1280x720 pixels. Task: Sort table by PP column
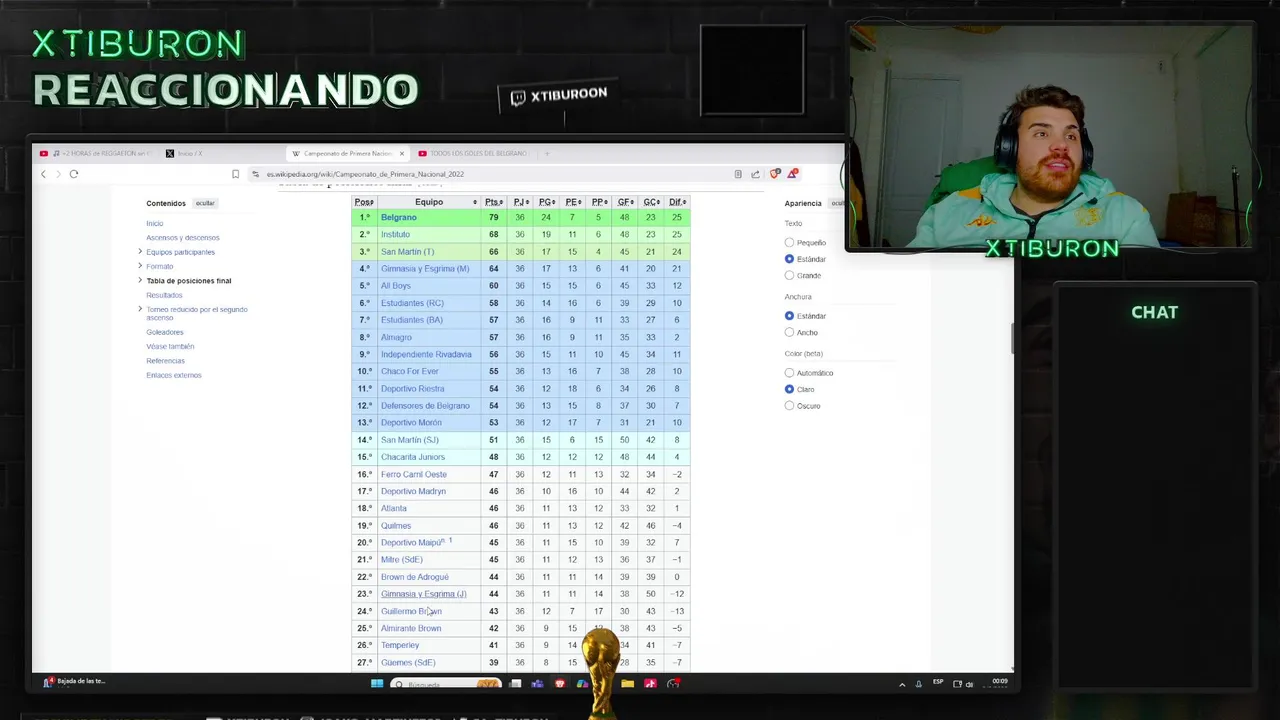[x=599, y=202]
